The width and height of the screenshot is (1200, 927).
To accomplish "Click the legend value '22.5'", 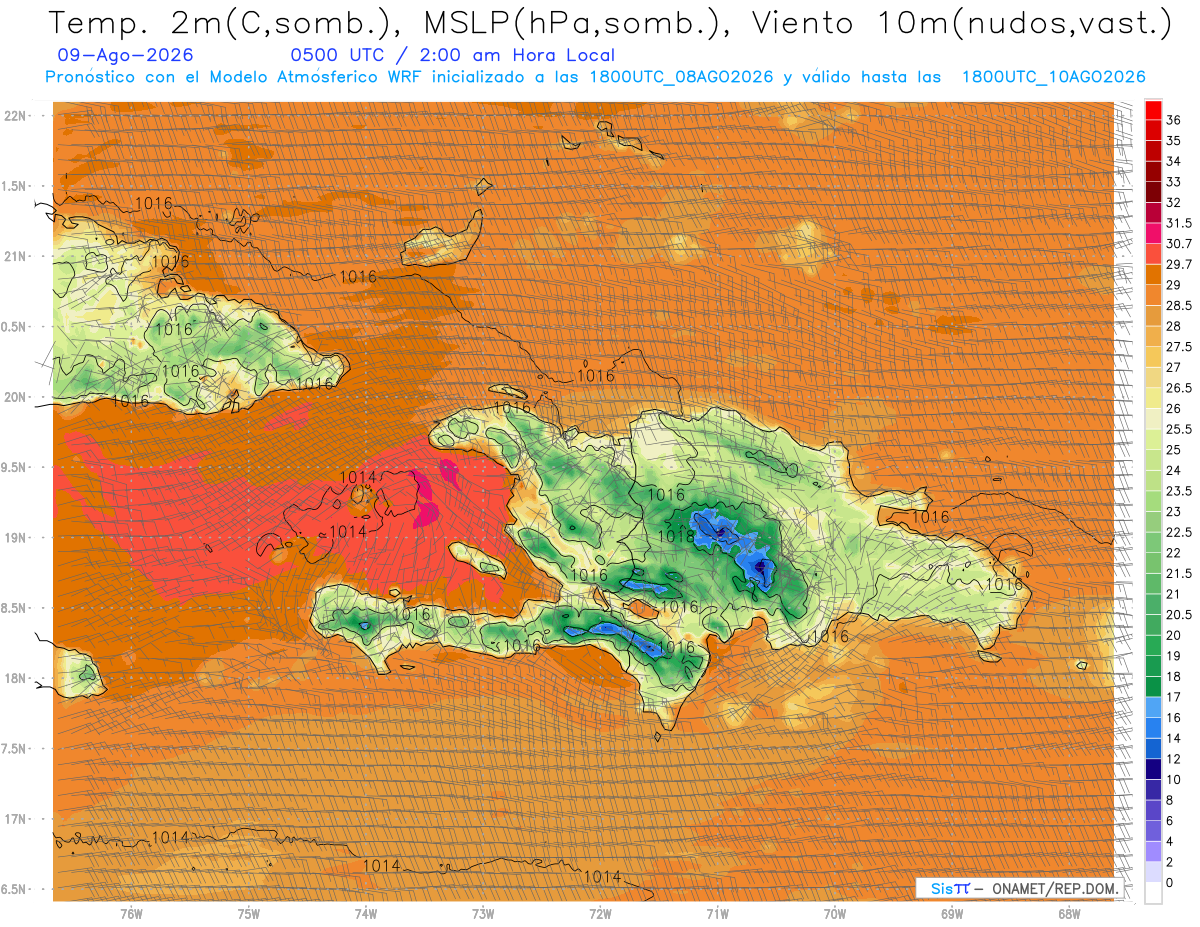I will tap(1179, 532).
